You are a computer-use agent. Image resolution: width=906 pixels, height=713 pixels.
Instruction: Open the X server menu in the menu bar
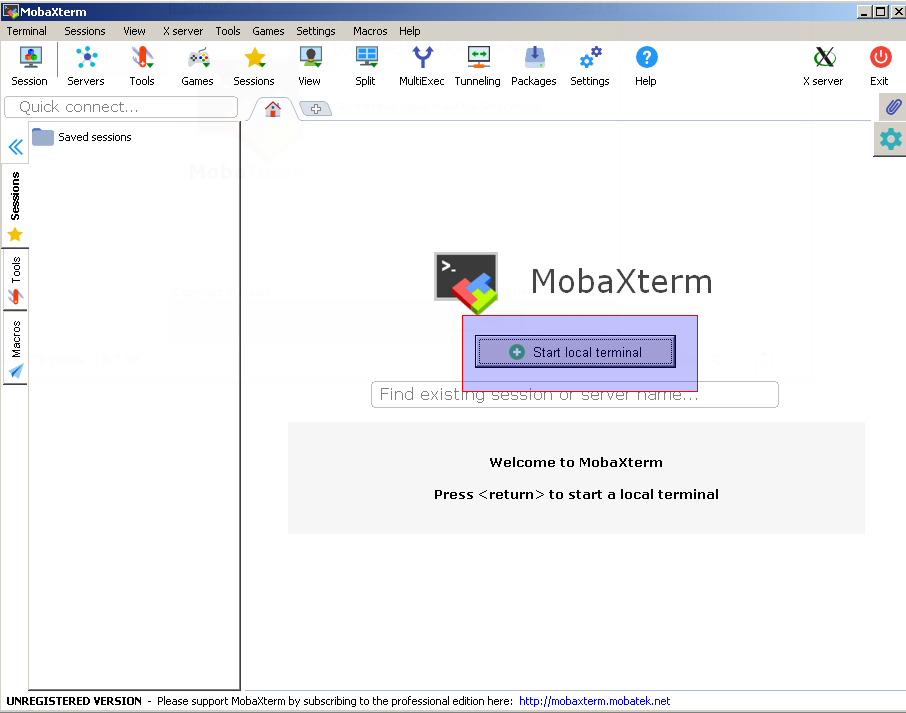183,31
